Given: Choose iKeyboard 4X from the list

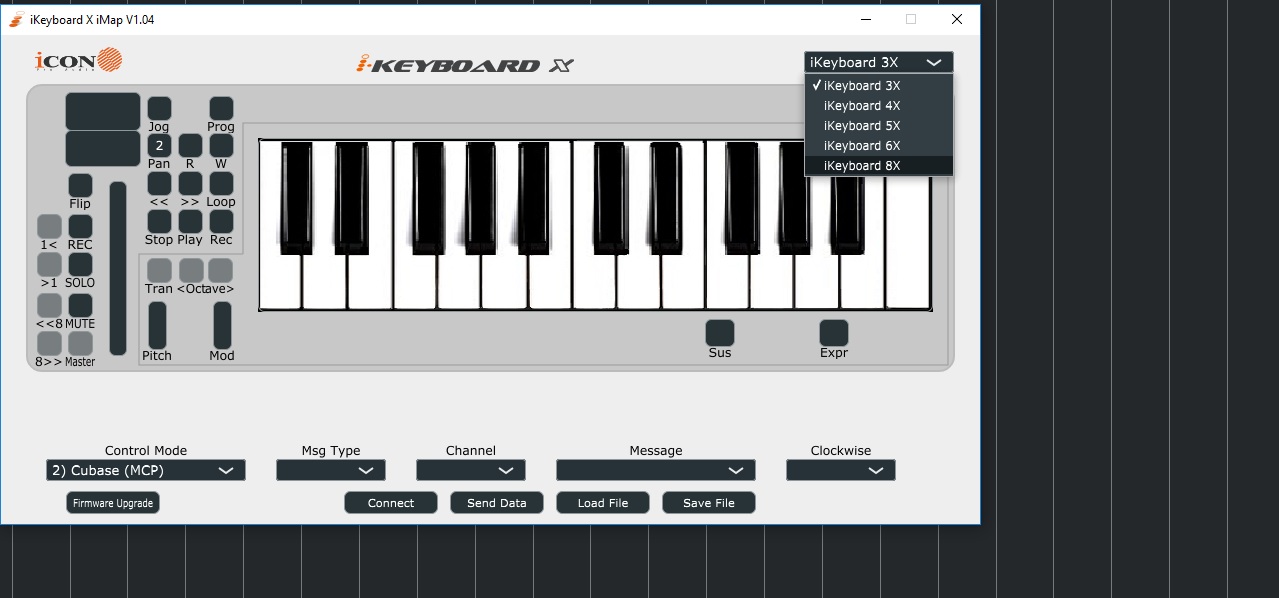Looking at the screenshot, I should 879,106.
